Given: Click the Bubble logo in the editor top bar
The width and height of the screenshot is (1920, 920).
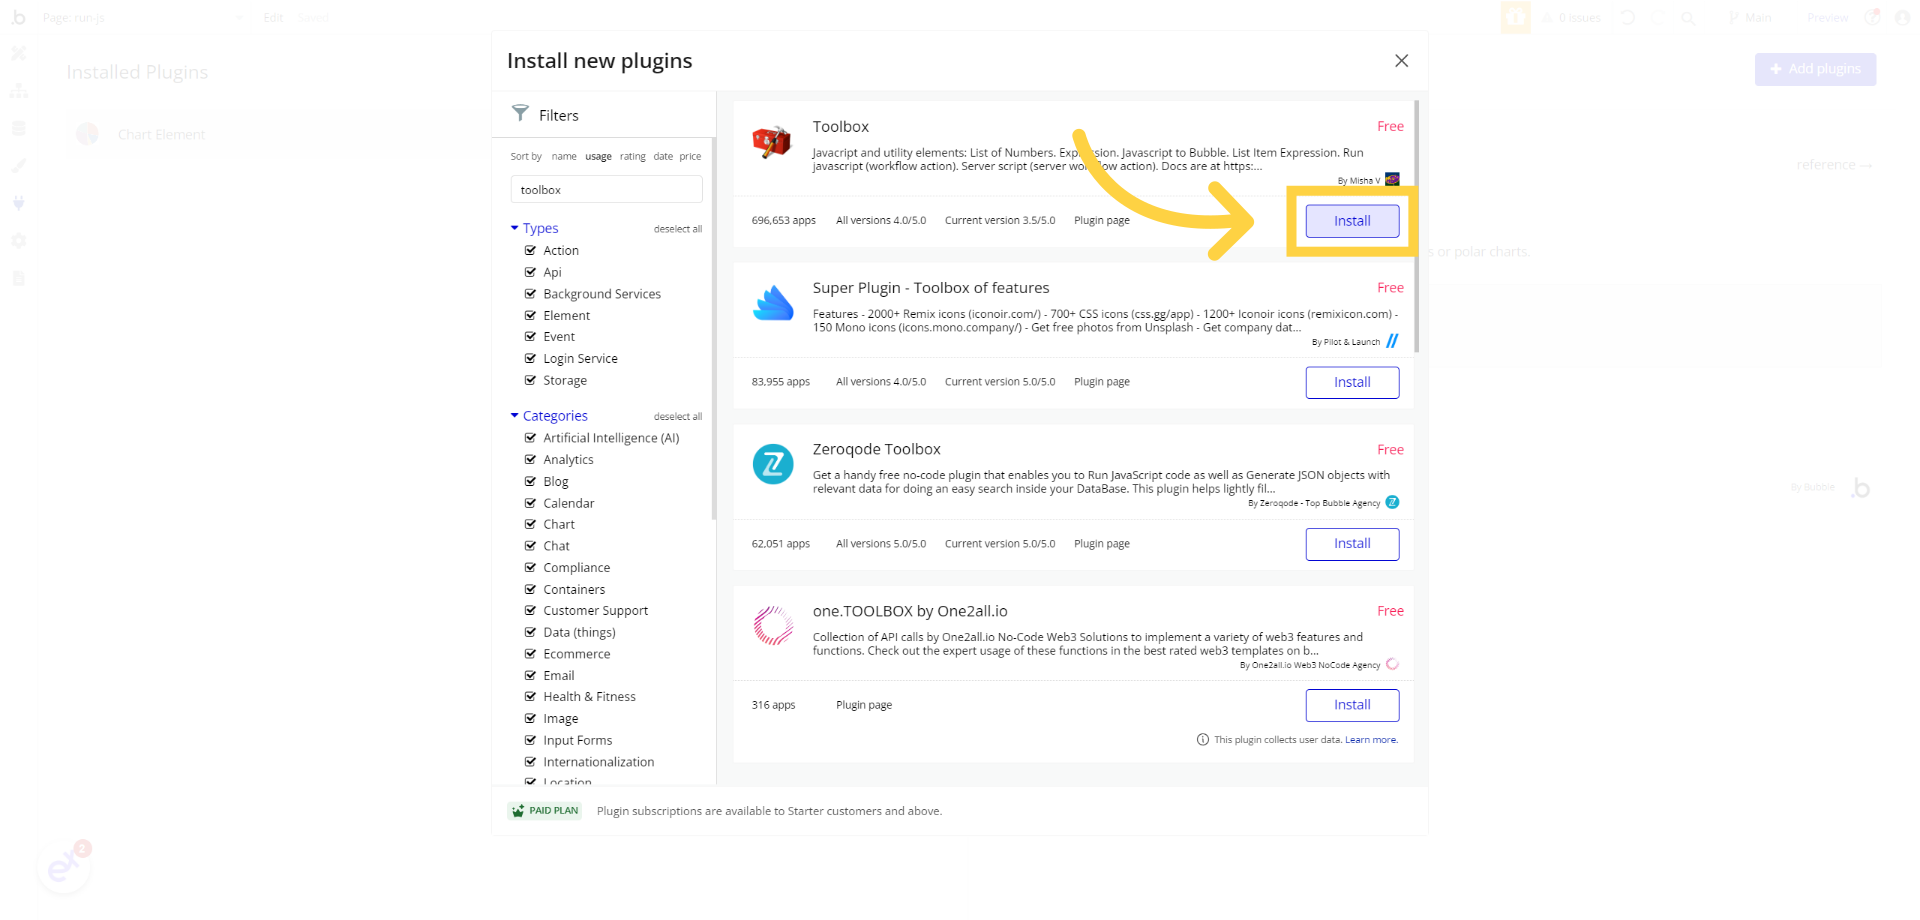Looking at the screenshot, I should pyautogui.click(x=18, y=17).
